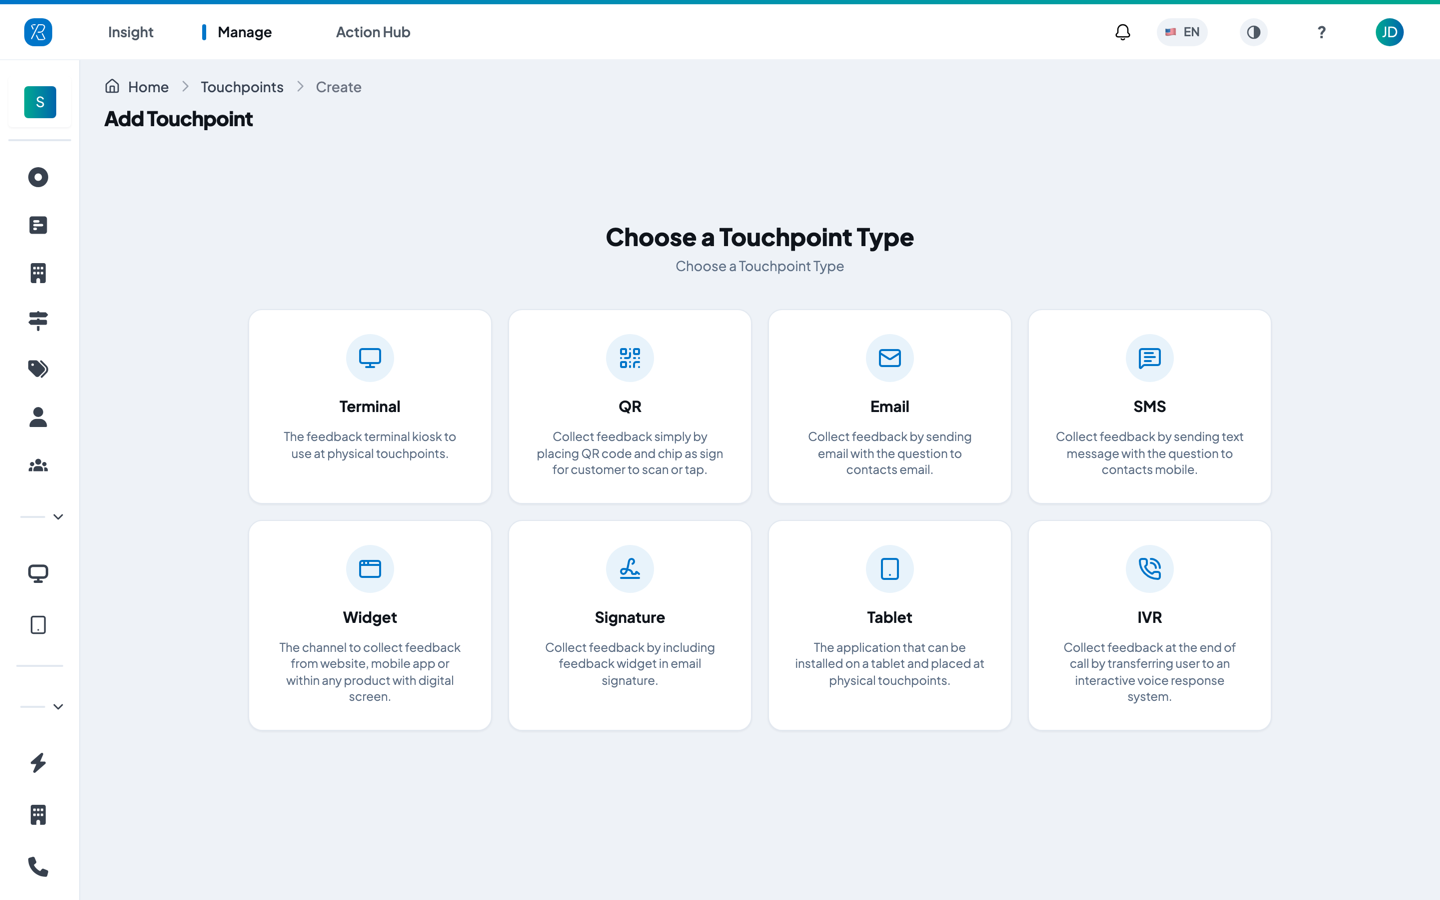Click the Add Touchpoint page heading
The image size is (1440, 900).
179,119
